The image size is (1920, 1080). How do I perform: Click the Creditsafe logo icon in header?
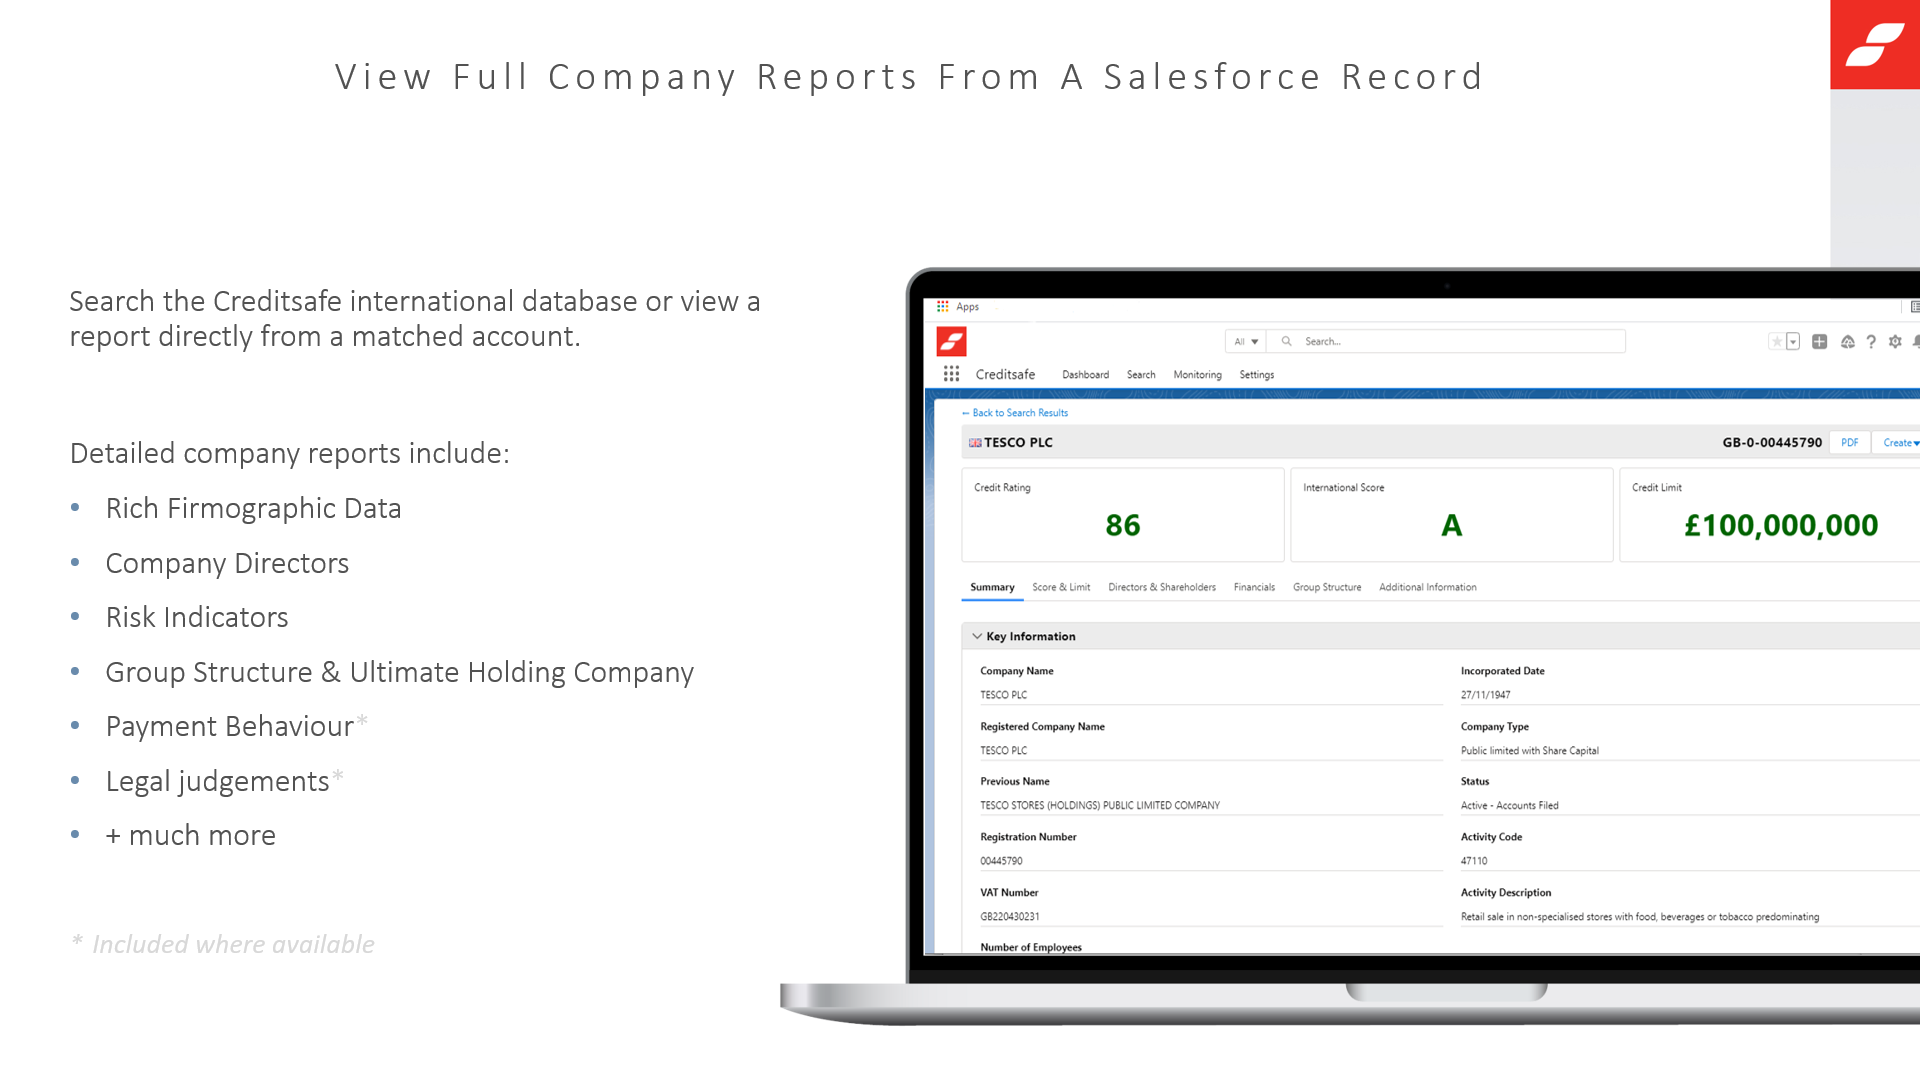[x=951, y=342]
